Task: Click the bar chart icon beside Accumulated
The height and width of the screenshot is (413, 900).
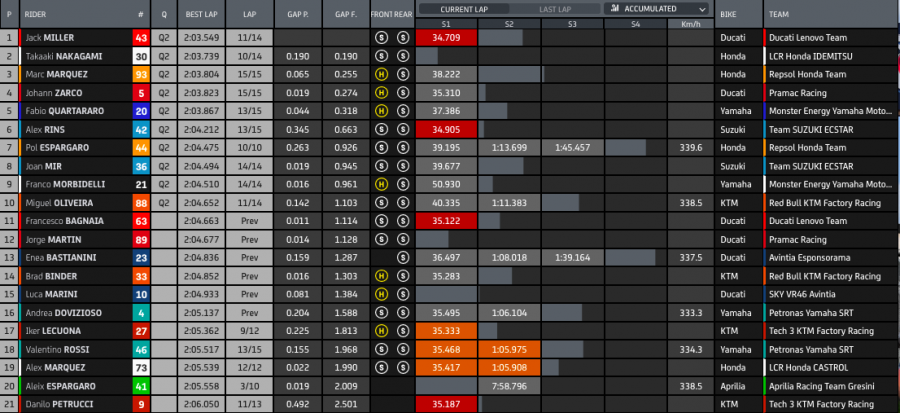Action: click(x=615, y=9)
